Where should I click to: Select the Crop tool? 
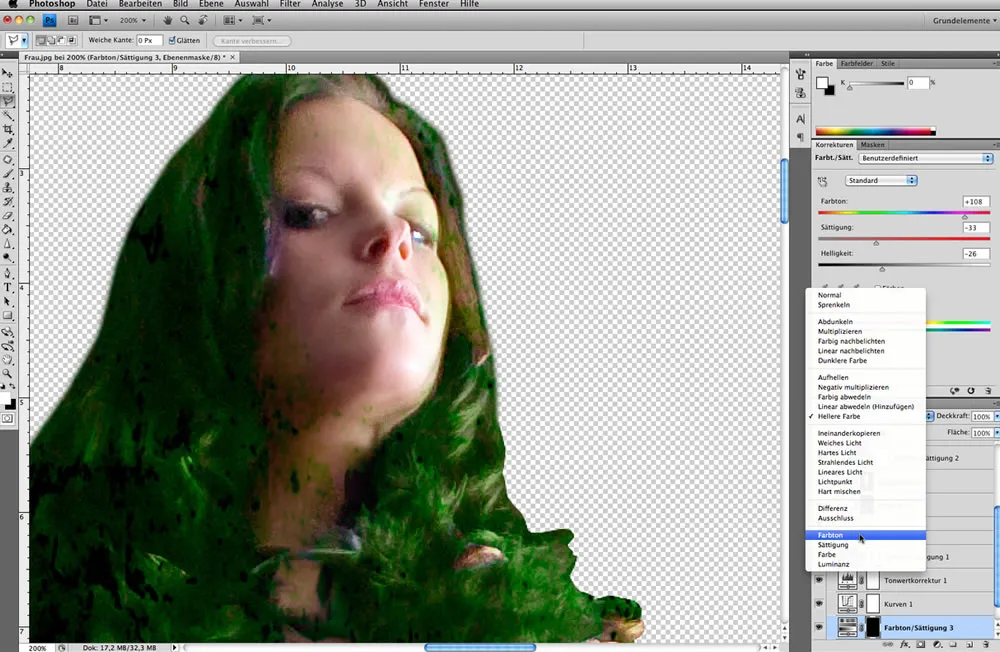point(8,126)
